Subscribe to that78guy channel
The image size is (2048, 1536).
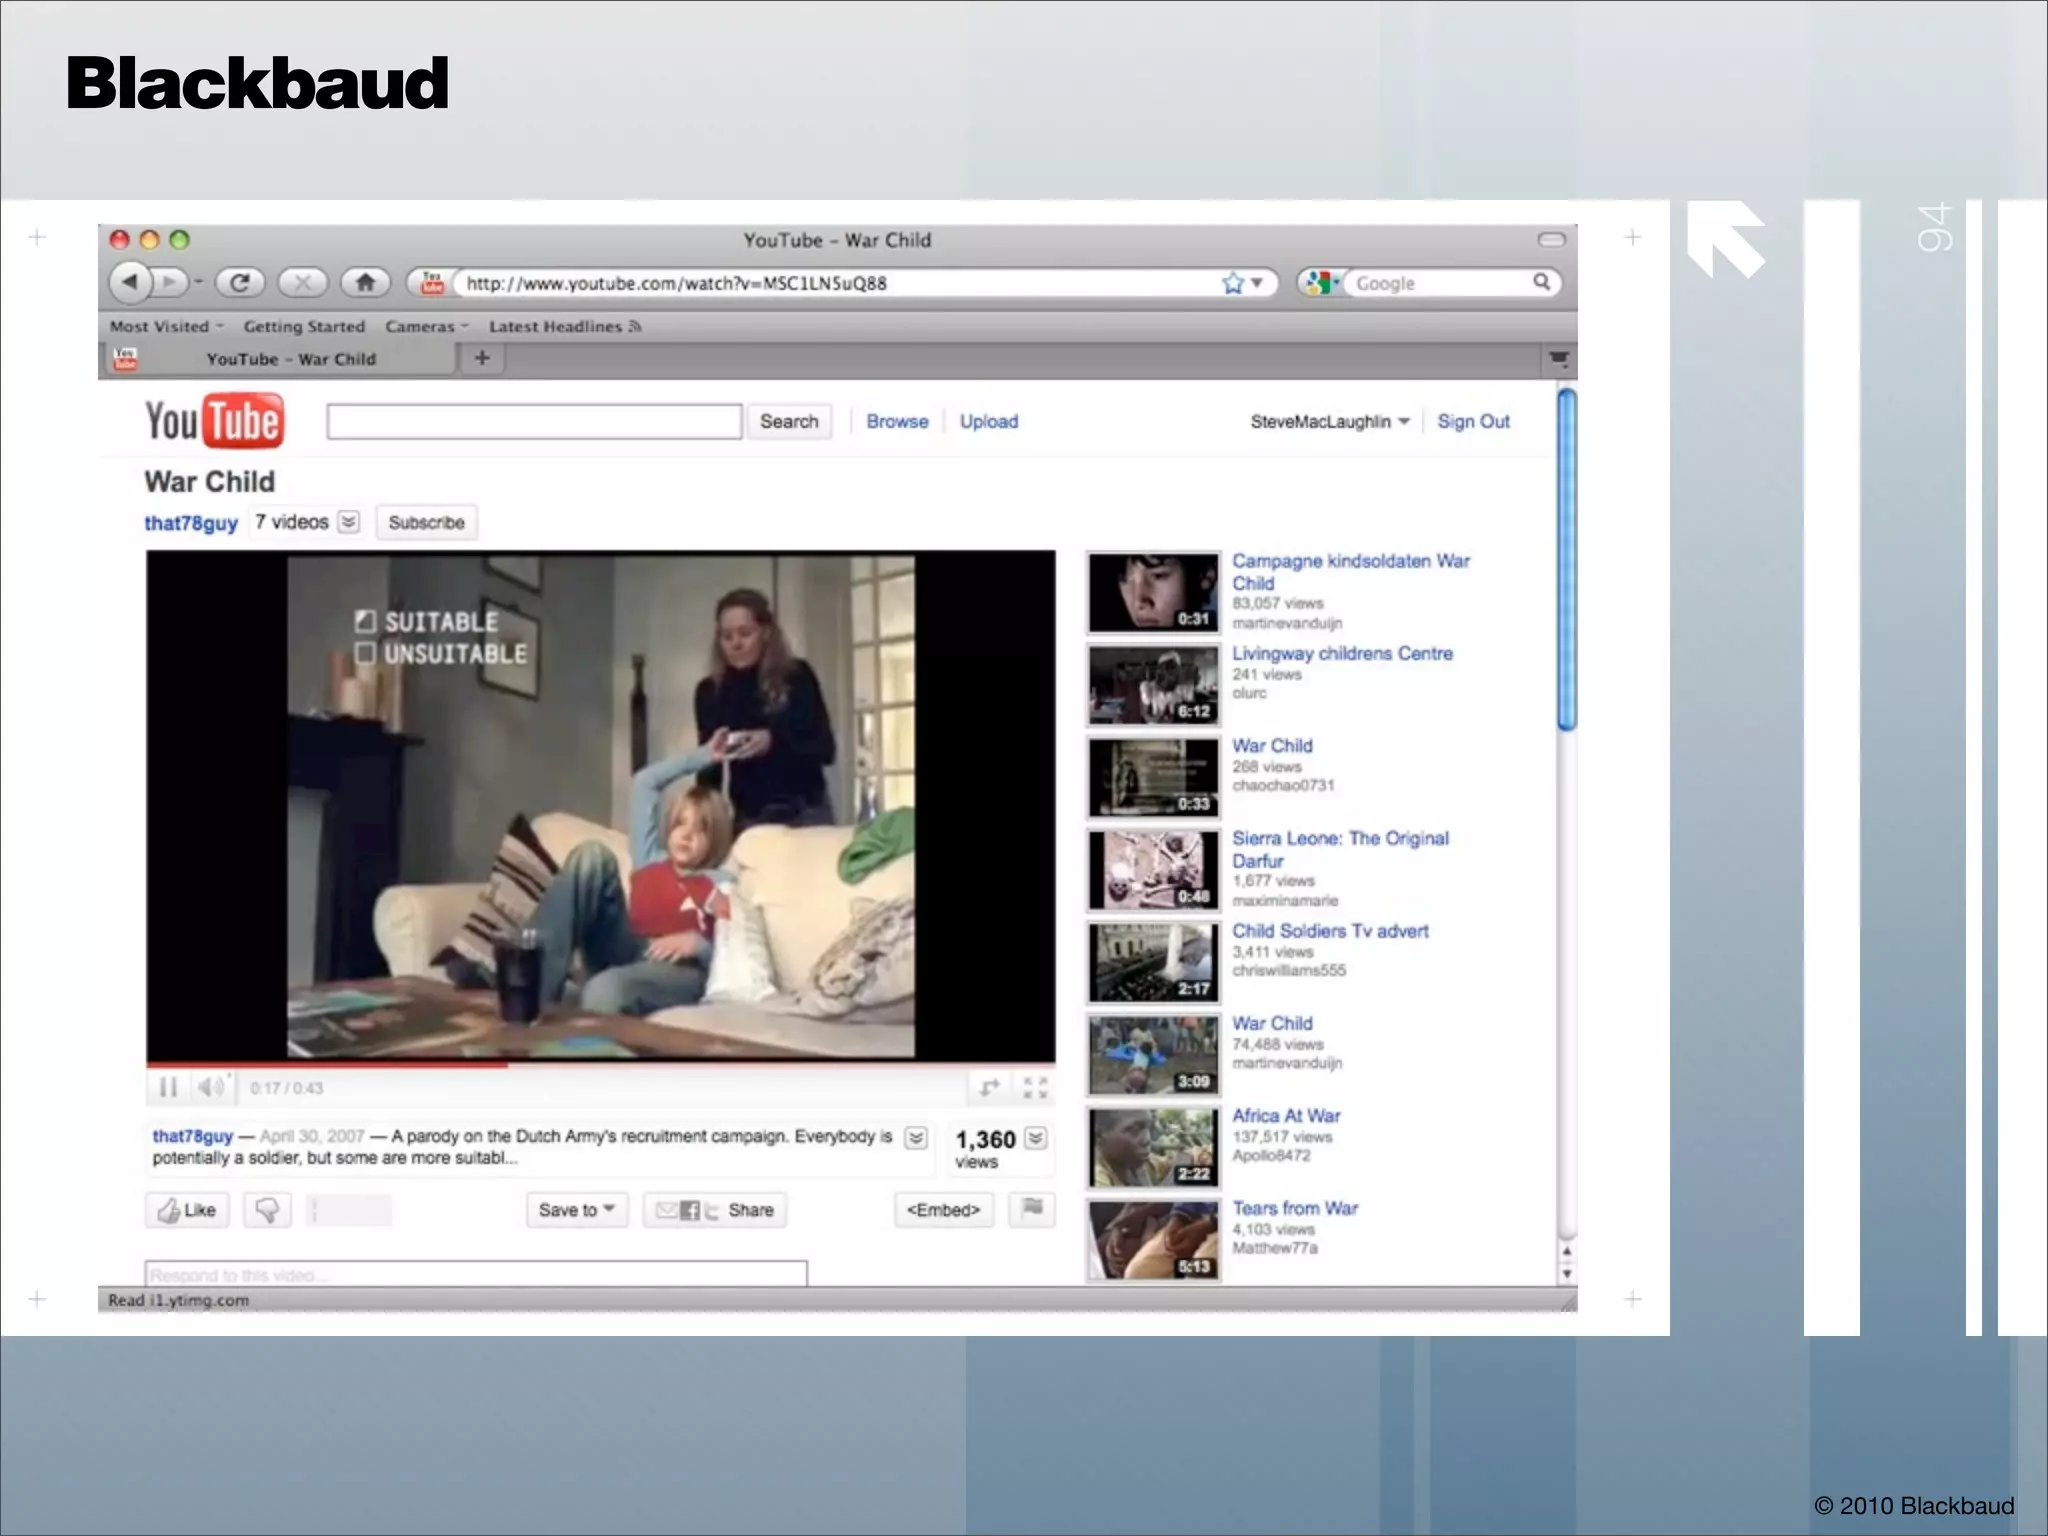(x=426, y=522)
